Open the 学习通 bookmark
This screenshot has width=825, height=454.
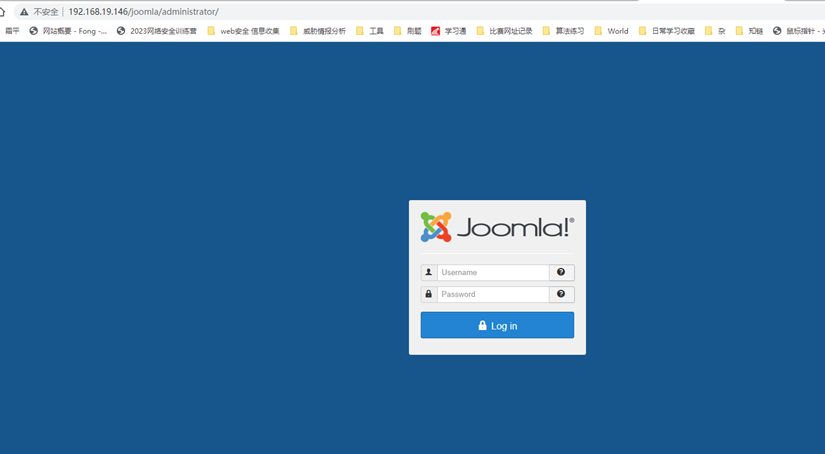[449, 31]
